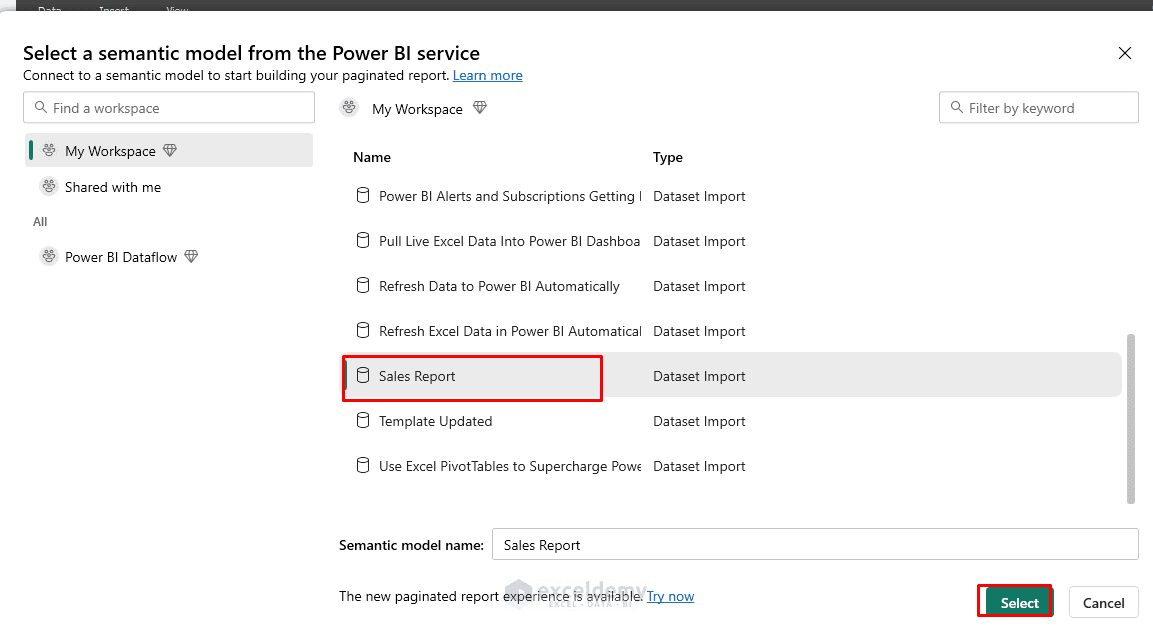Dismiss the dialog with Cancel button
The height and width of the screenshot is (626, 1153).
click(x=1103, y=602)
